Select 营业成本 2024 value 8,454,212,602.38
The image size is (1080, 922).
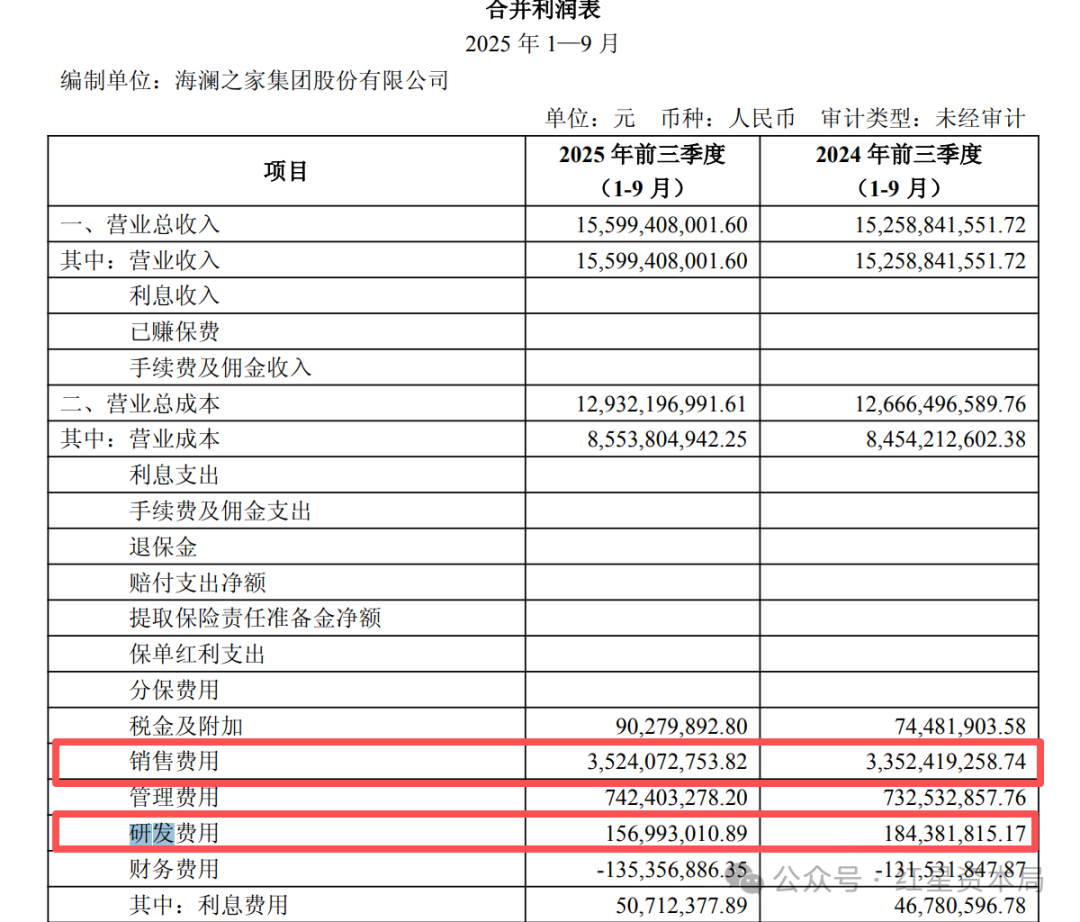tap(946, 439)
